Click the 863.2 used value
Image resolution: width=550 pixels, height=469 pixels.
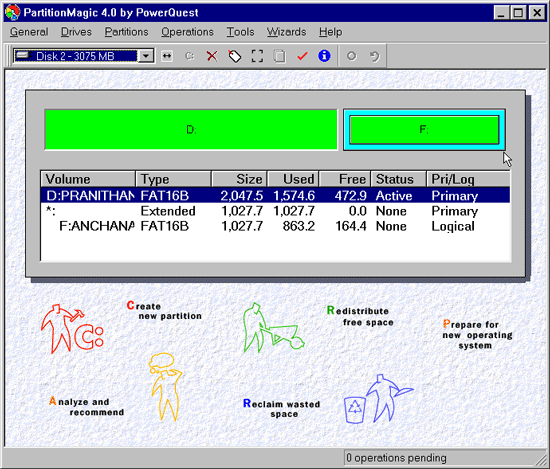[x=299, y=226]
